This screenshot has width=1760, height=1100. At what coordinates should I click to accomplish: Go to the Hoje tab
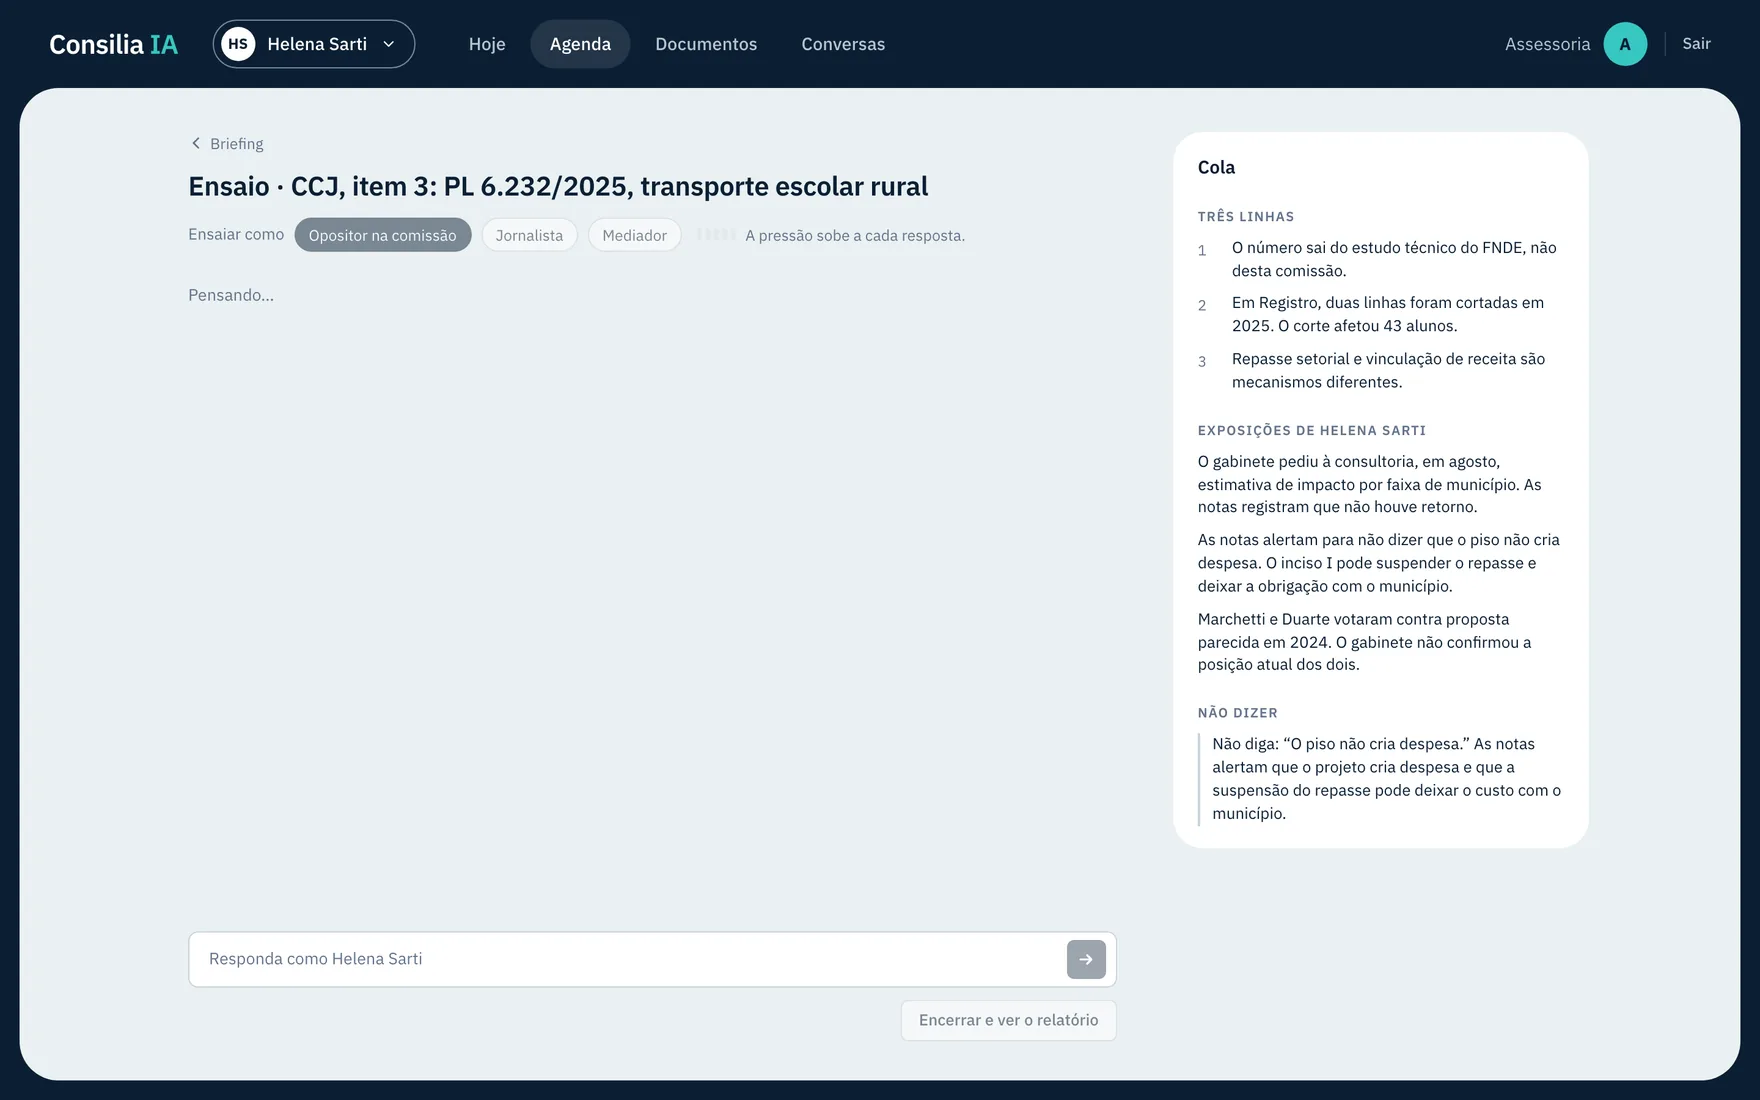tap(487, 44)
